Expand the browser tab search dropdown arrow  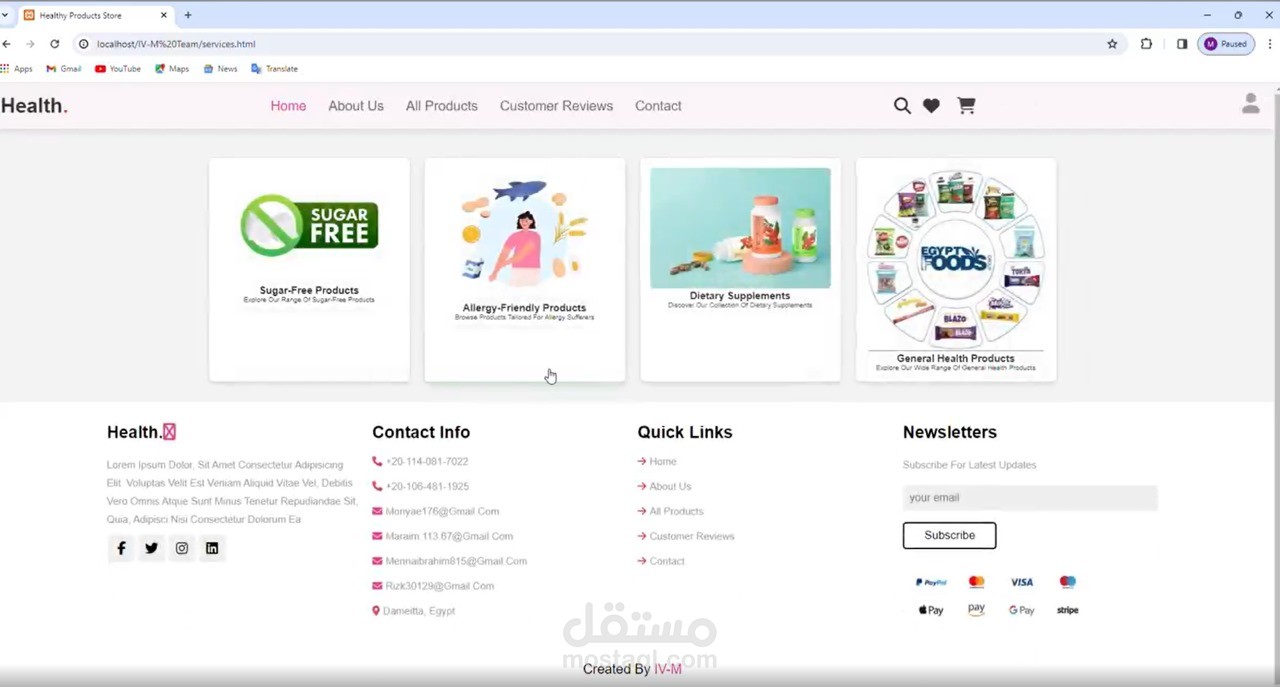(x=5, y=15)
